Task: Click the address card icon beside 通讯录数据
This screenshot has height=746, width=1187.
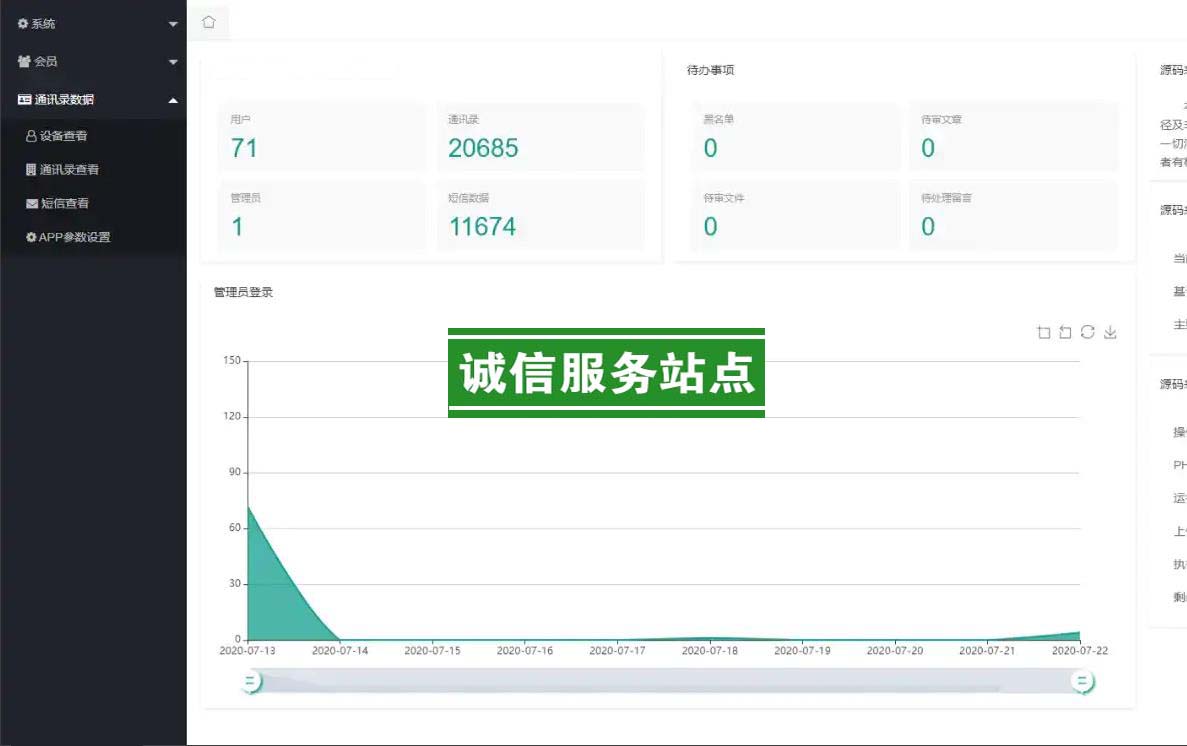Action: tap(24, 100)
